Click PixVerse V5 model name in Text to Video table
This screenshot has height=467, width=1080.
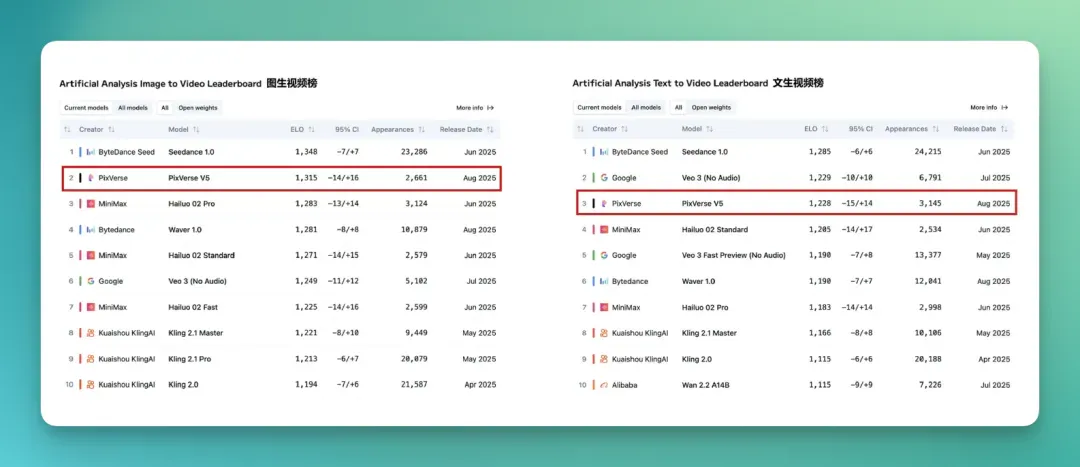coord(705,204)
